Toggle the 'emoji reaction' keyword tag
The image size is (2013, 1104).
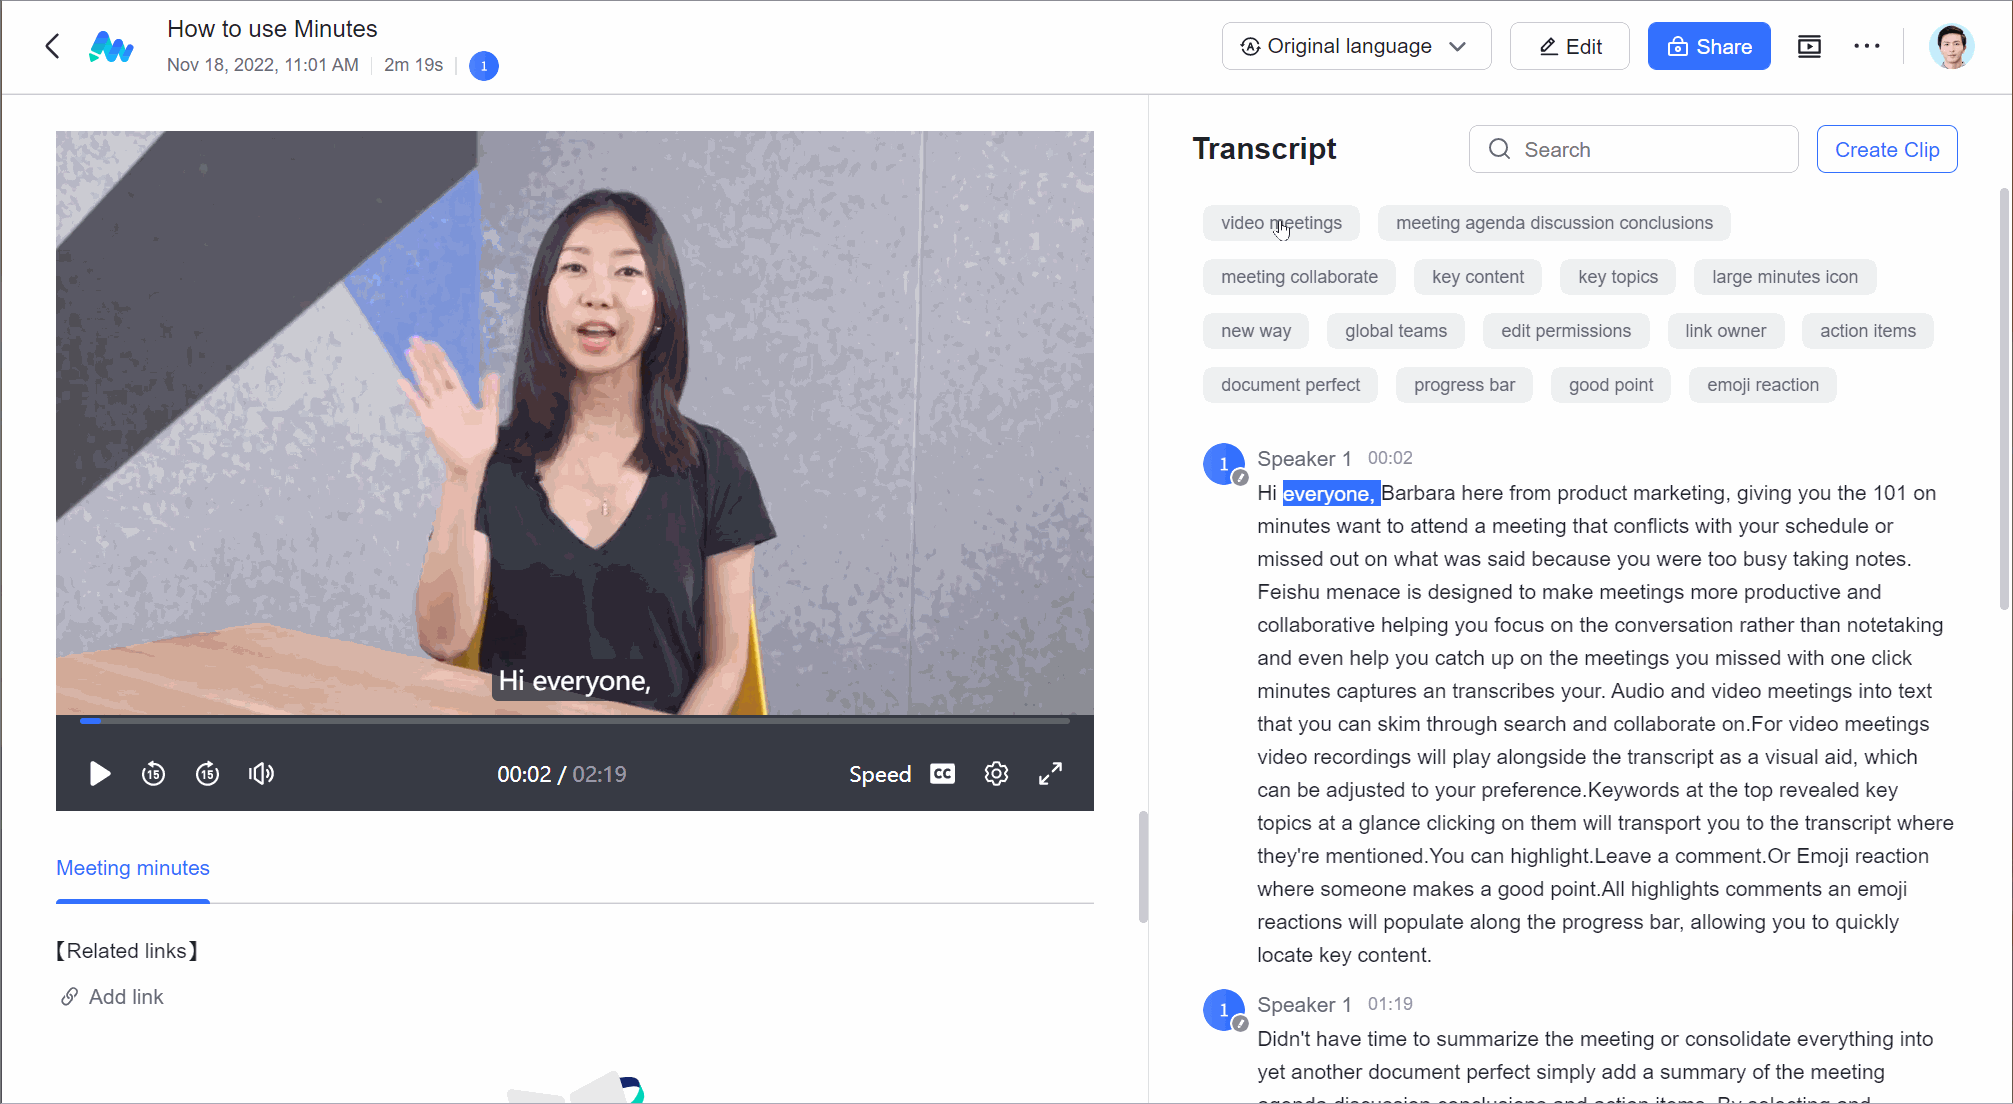[1762, 384]
